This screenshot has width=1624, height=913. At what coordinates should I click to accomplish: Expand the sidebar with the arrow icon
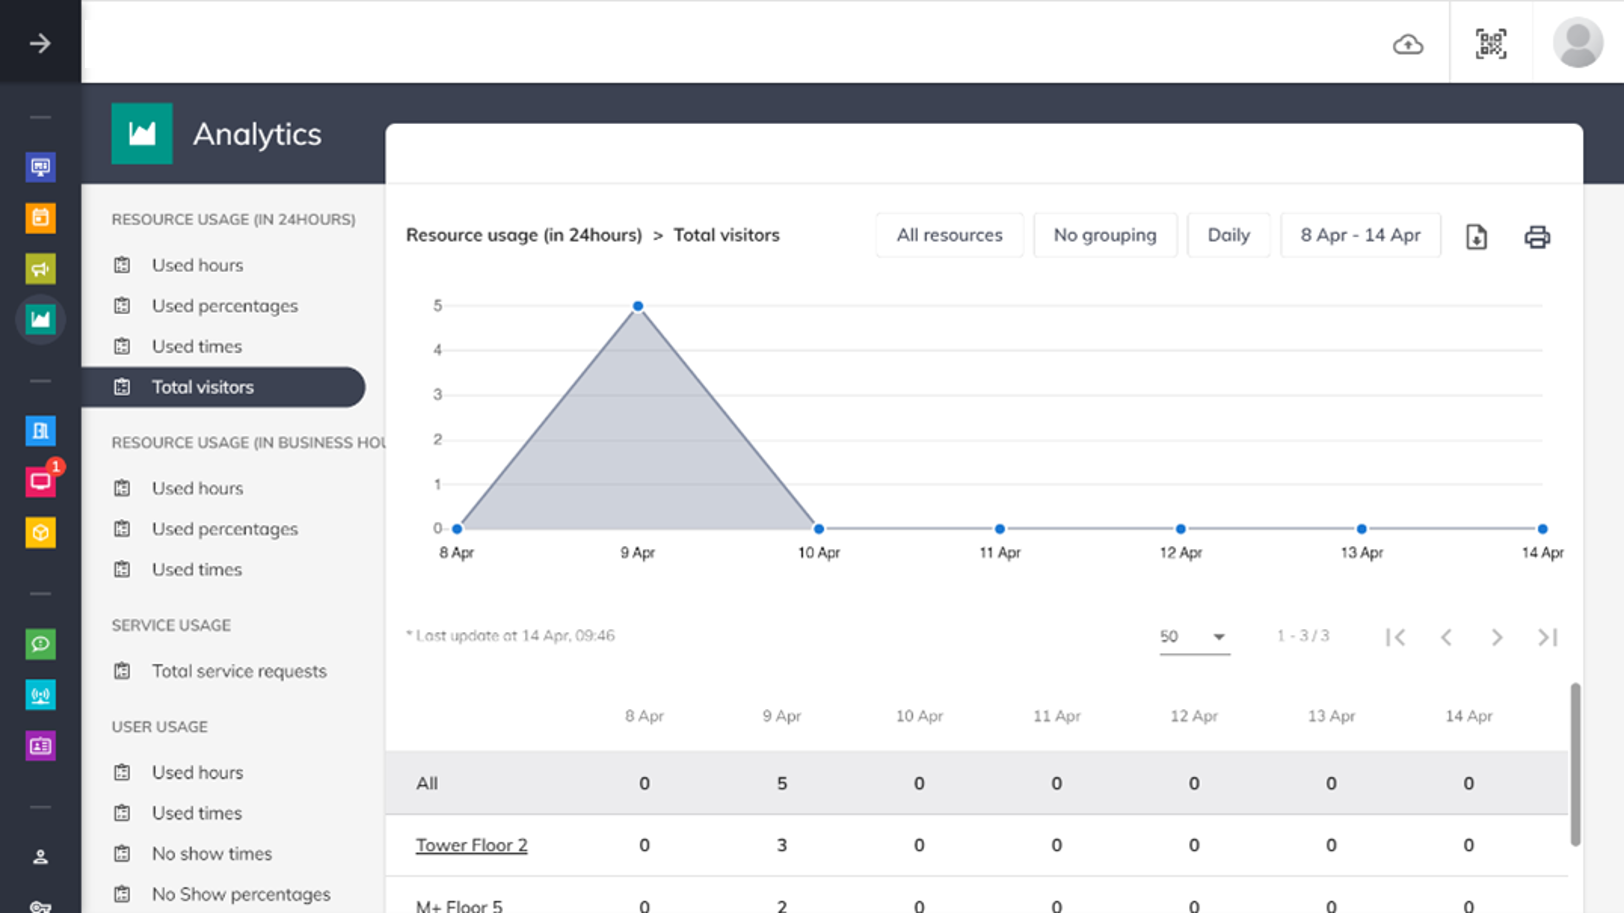pos(40,43)
